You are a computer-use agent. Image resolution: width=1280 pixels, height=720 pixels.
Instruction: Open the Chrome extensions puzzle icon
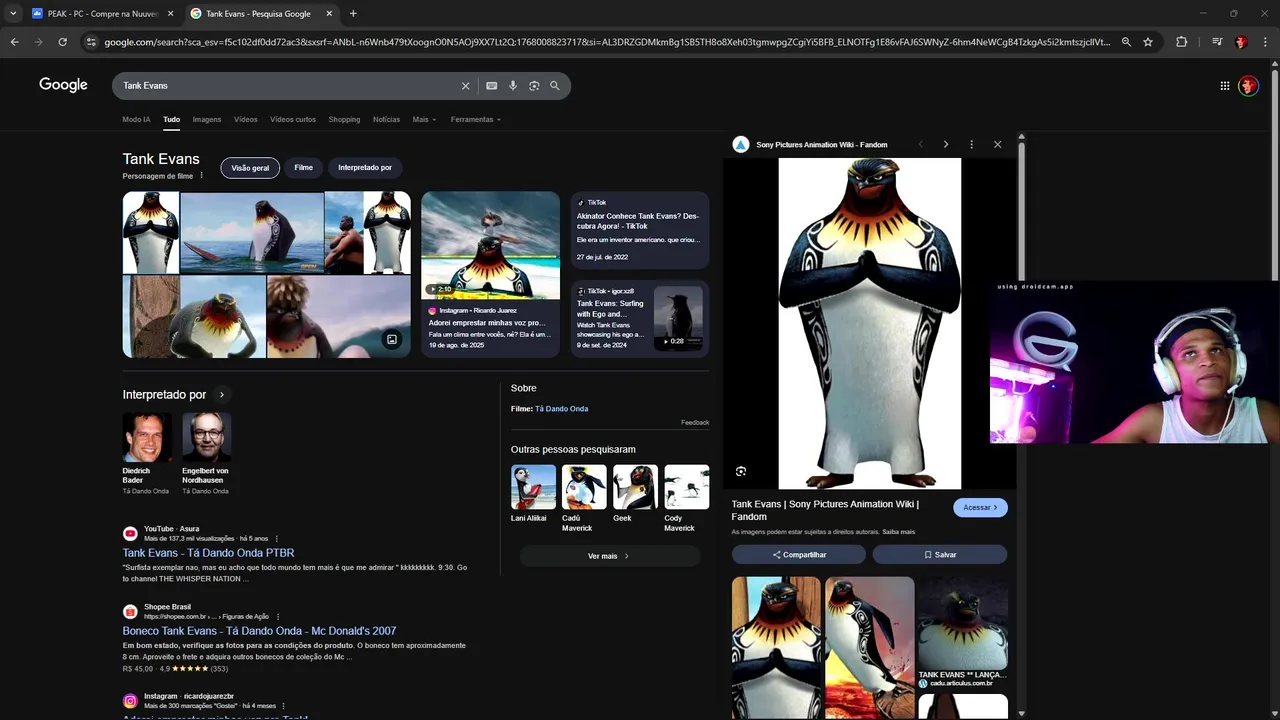point(1182,42)
